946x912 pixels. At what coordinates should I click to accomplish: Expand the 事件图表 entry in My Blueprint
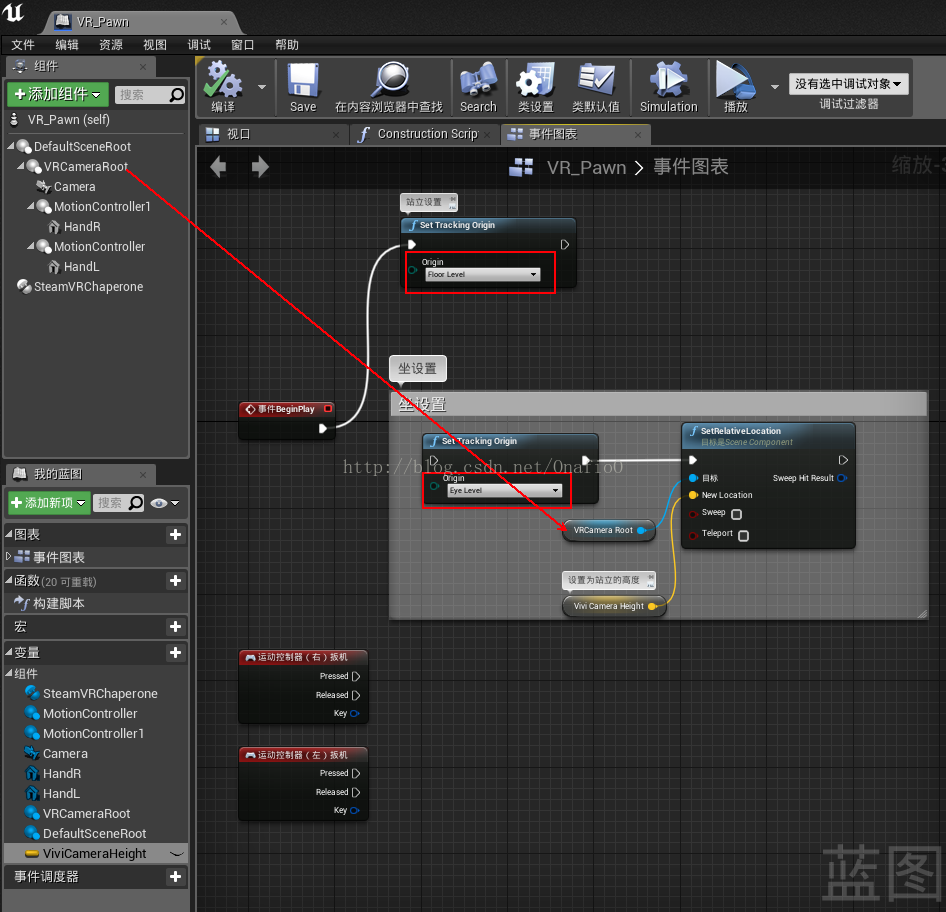pos(8,556)
